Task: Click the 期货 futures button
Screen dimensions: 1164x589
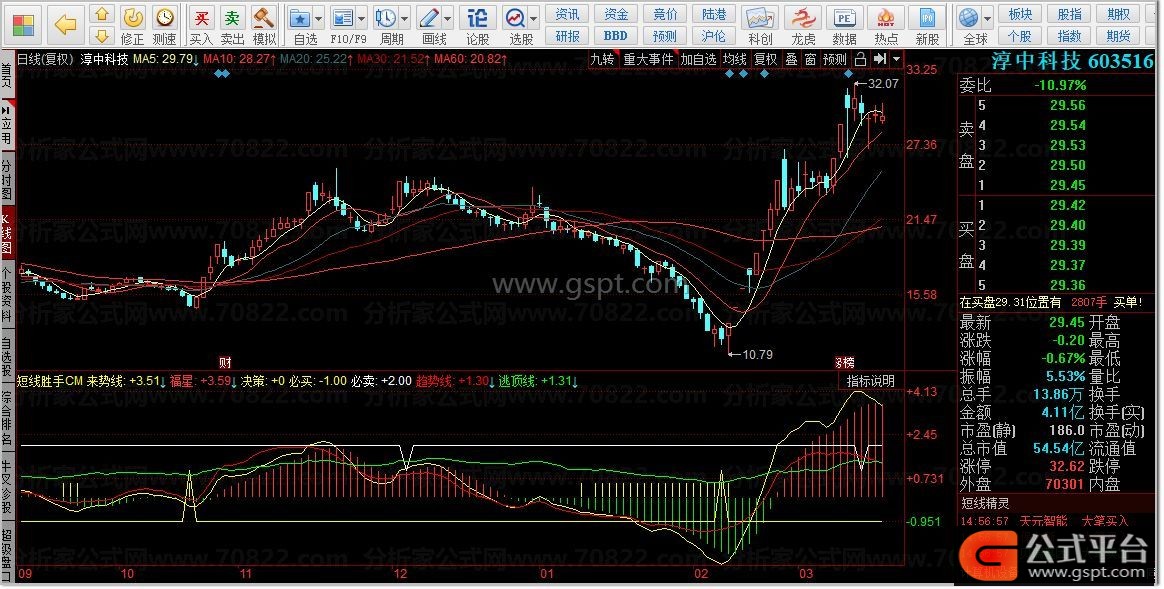Action: 1118,36
